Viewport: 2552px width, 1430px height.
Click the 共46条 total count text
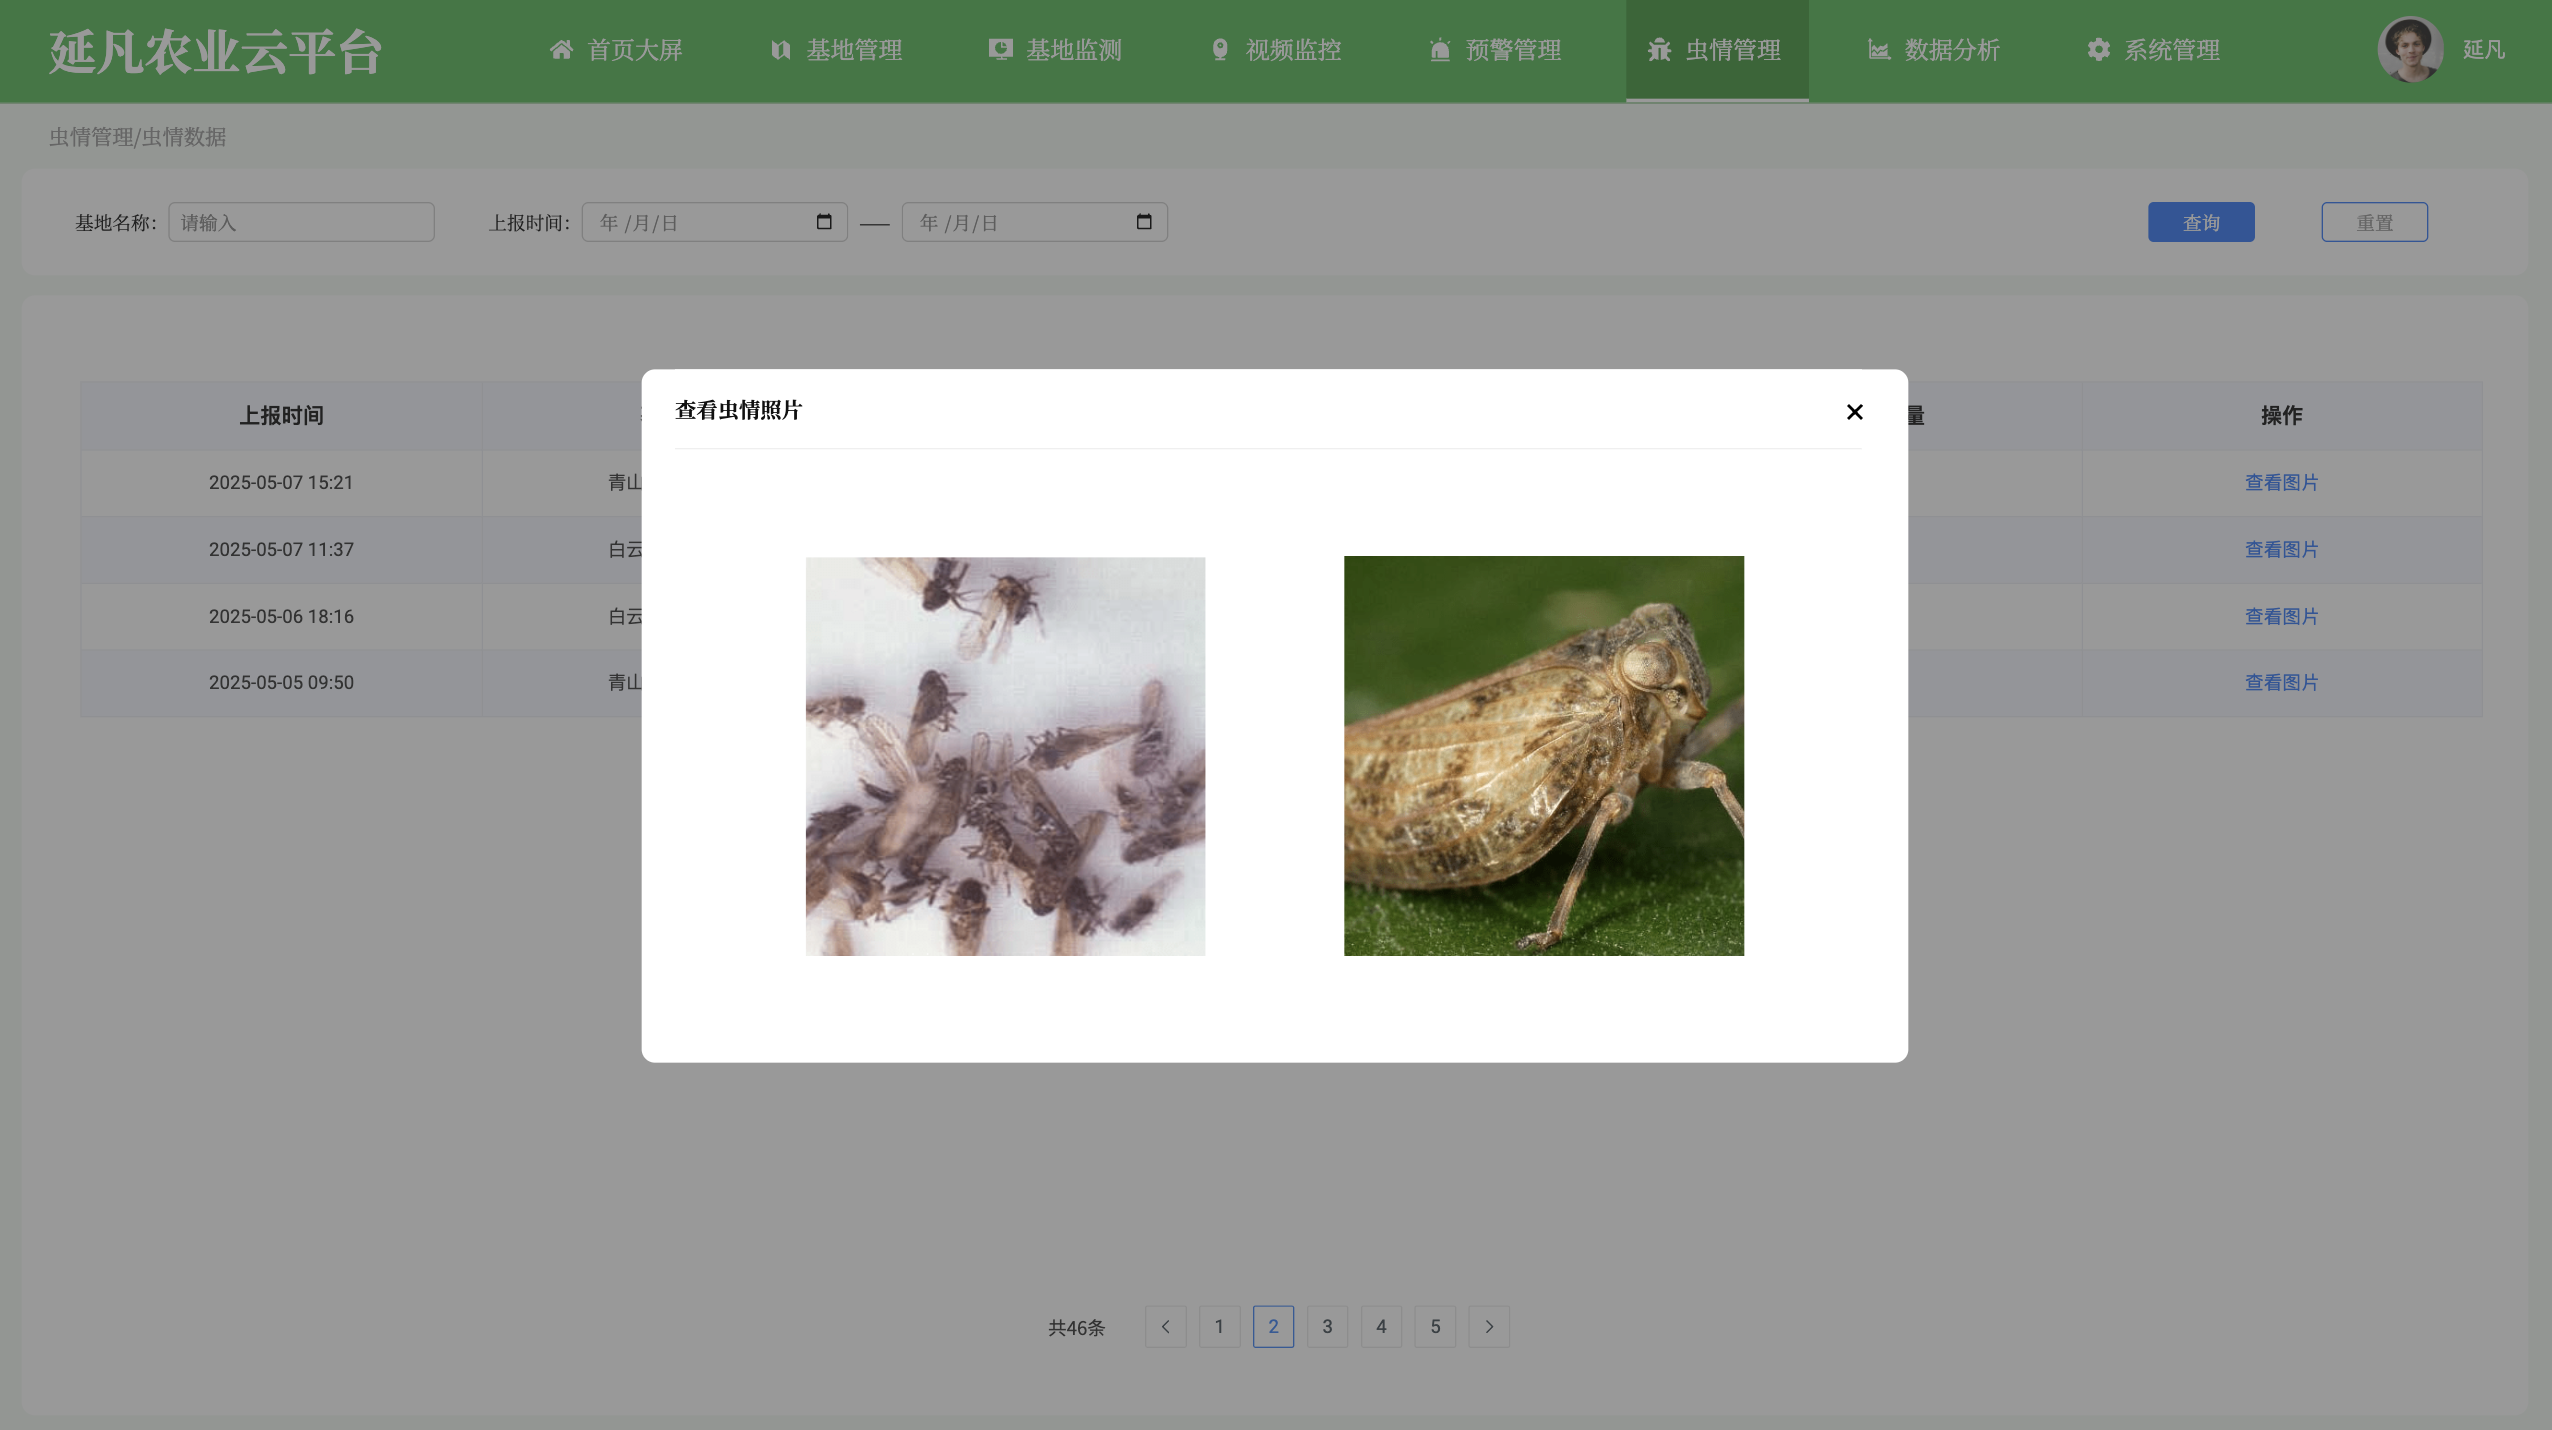pyautogui.click(x=1076, y=1328)
